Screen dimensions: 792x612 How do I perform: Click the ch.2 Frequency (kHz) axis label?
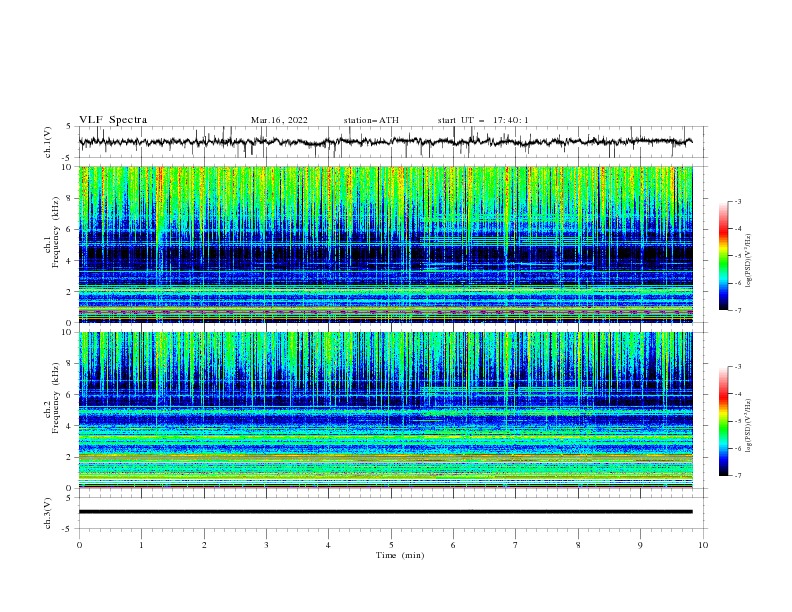[51, 398]
